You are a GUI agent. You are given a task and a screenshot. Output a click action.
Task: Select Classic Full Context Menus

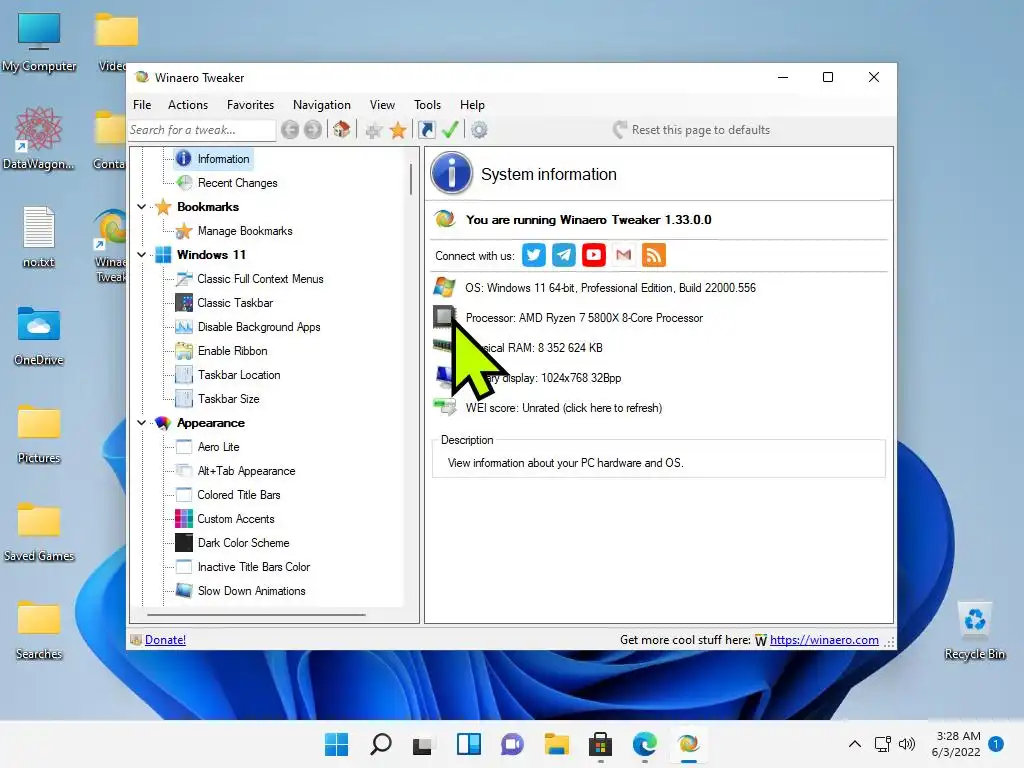(x=261, y=279)
